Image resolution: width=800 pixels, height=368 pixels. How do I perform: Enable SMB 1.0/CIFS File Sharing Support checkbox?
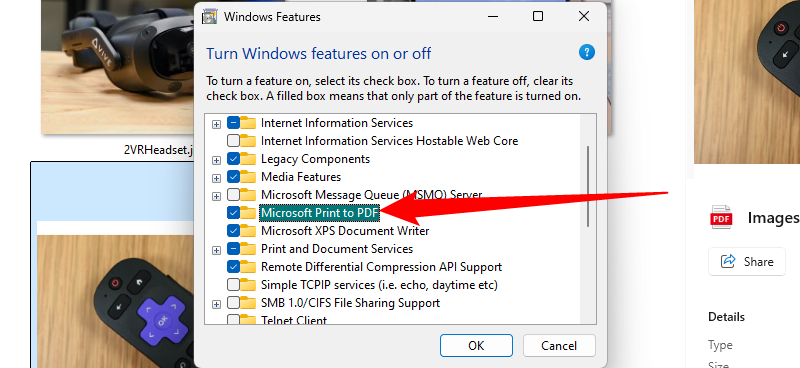click(233, 303)
